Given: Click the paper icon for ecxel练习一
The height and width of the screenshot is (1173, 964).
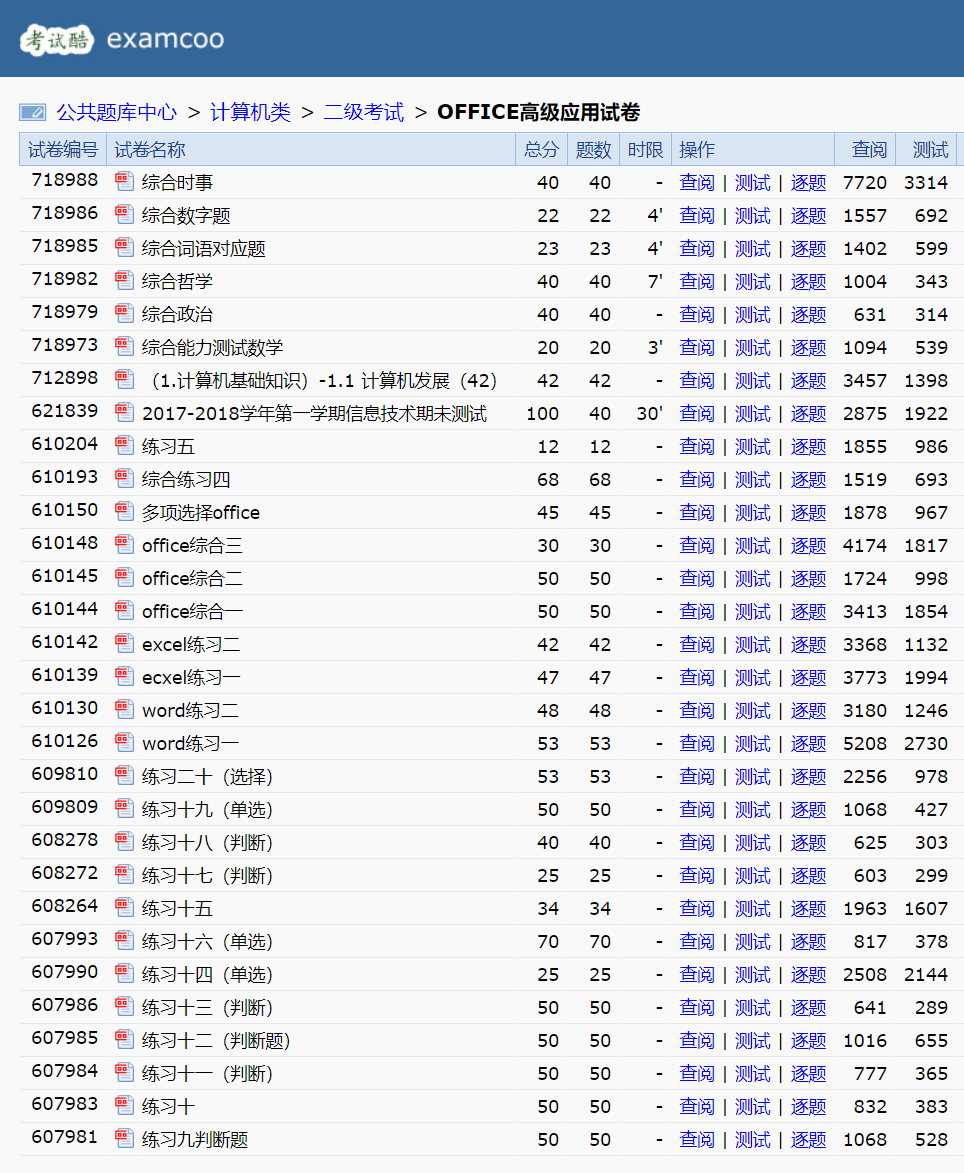Looking at the screenshot, I should pyautogui.click(x=124, y=676).
